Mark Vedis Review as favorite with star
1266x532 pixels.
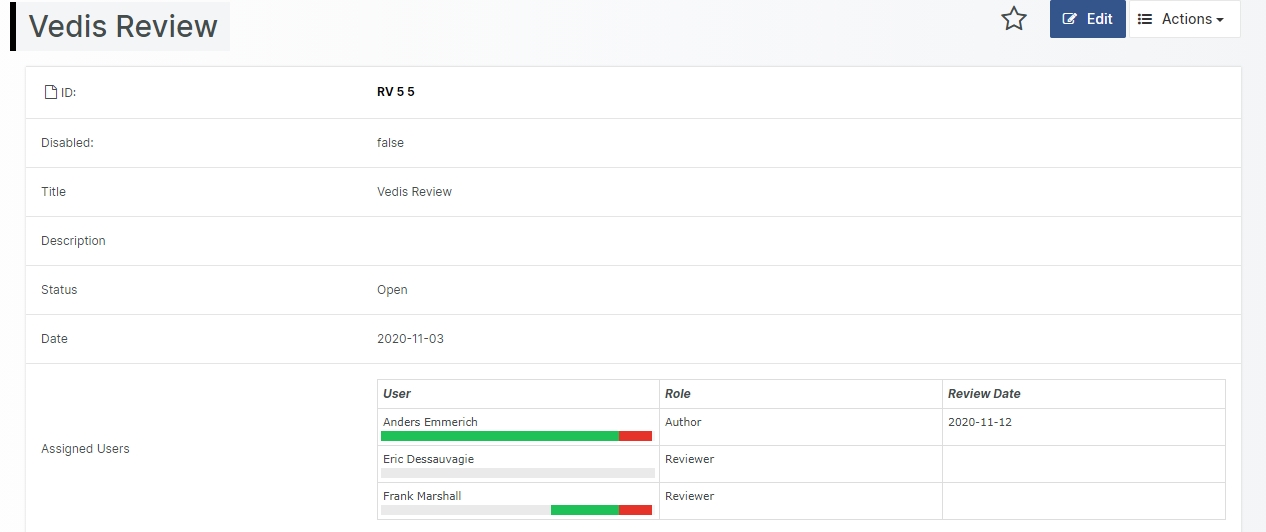coord(1014,19)
